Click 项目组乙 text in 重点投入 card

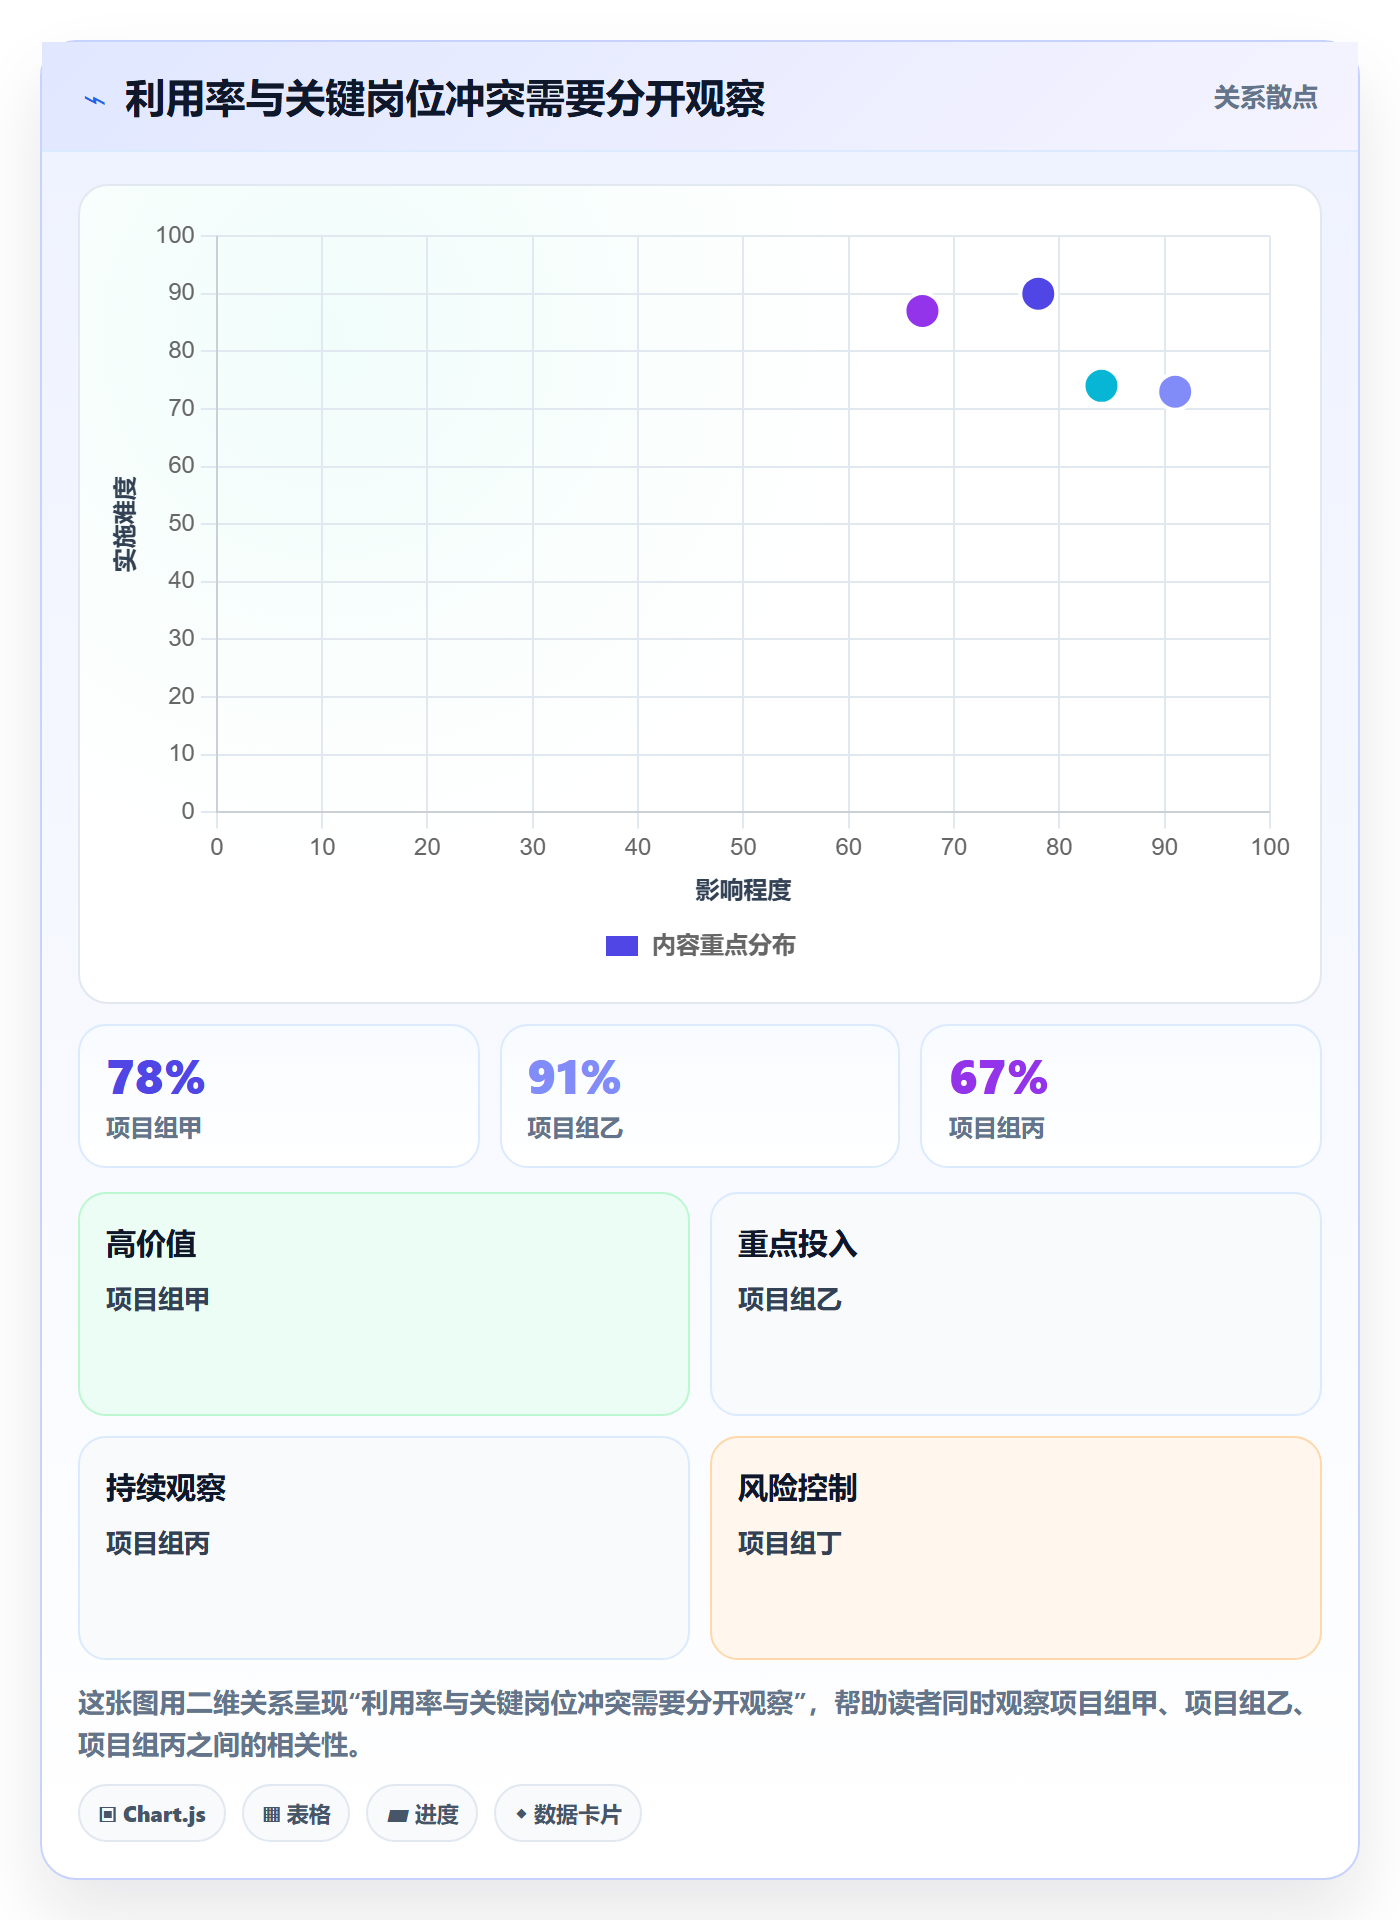[790, 1299]
